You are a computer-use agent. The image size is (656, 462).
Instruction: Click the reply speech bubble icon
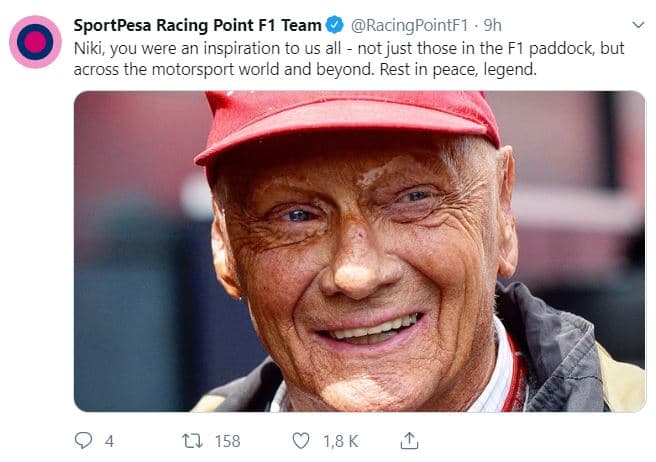tap(84, 440)
